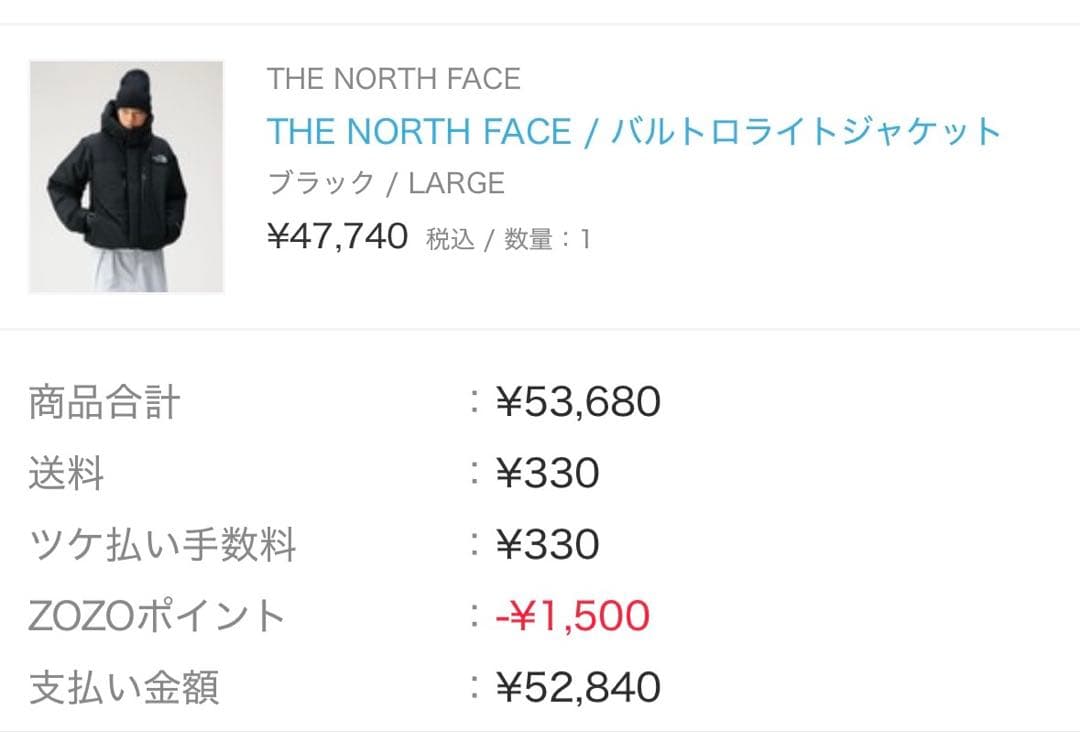Select the ブラック color text
The image size is (1080, 732).
coord(320,184)
